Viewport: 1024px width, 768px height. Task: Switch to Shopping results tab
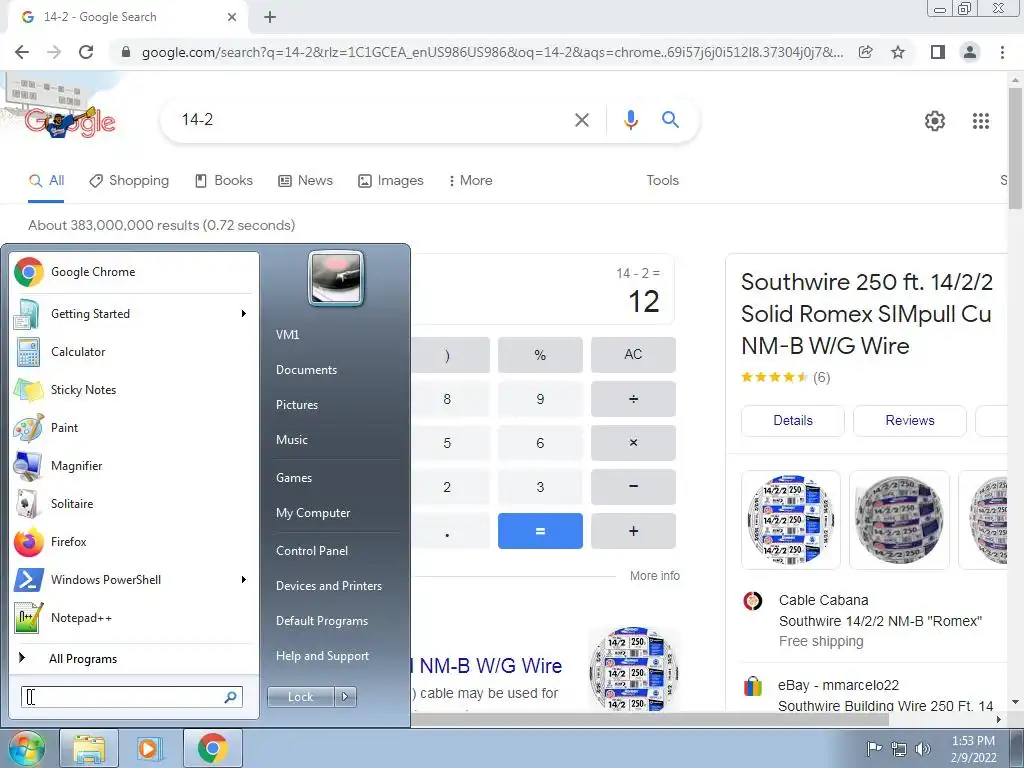(129, 181)
